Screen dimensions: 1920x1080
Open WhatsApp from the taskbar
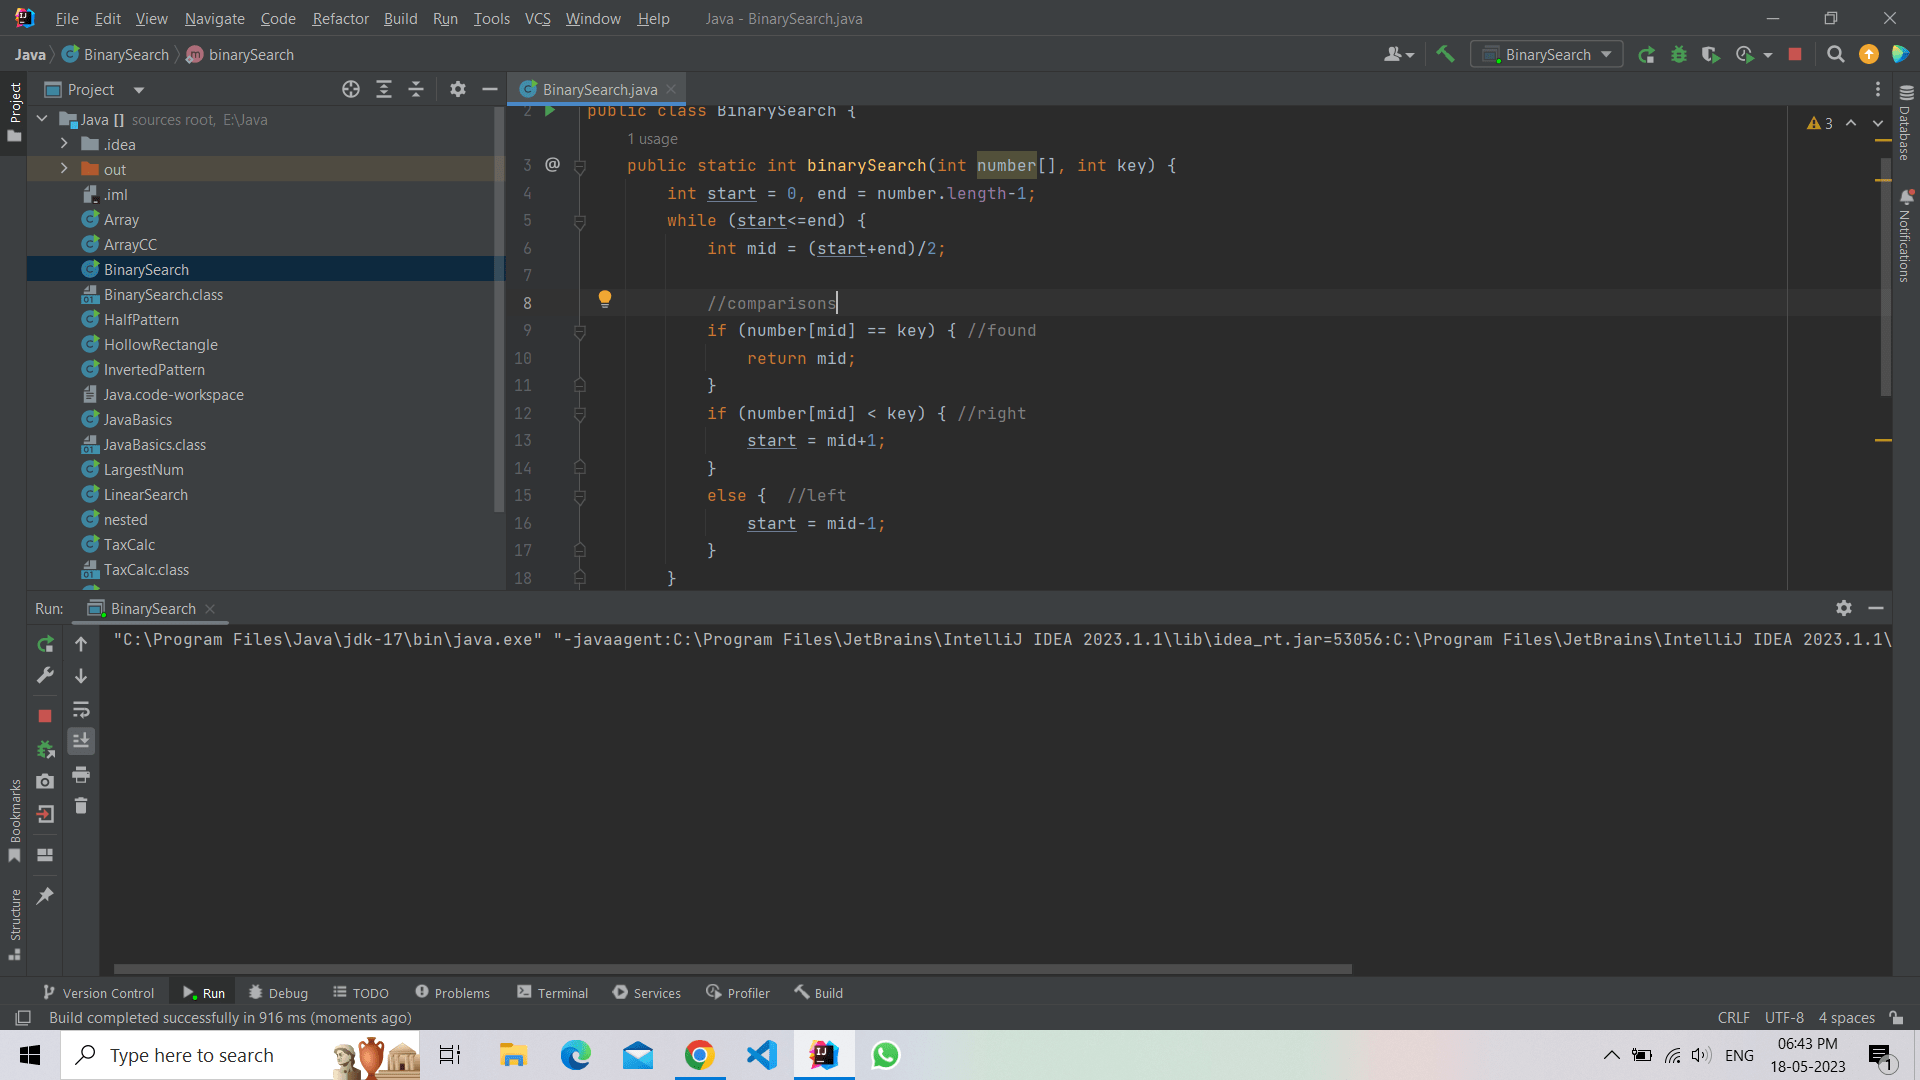click(x=886, y=1055)
